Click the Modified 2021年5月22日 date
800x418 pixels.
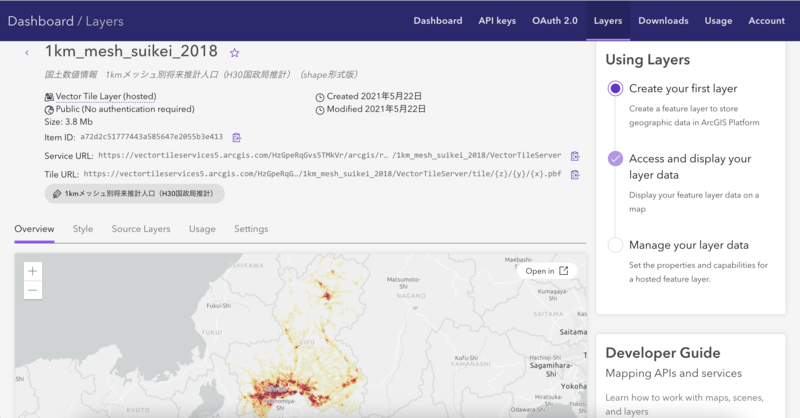pos(376,109)
